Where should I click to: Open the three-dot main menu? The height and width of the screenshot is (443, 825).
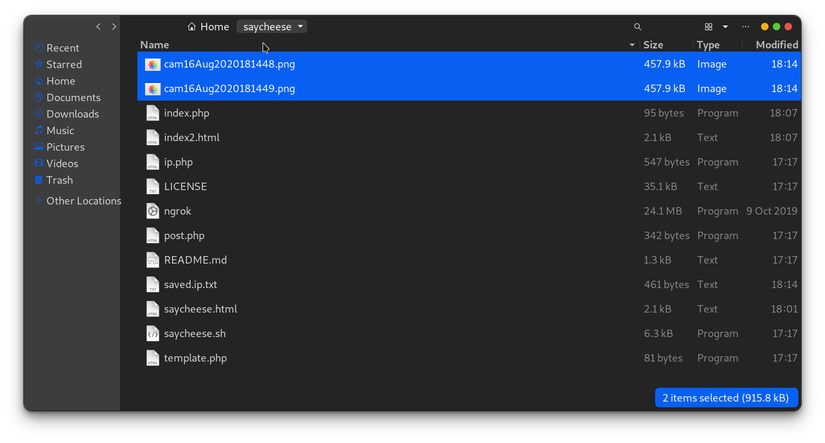(x=745, y=27)
